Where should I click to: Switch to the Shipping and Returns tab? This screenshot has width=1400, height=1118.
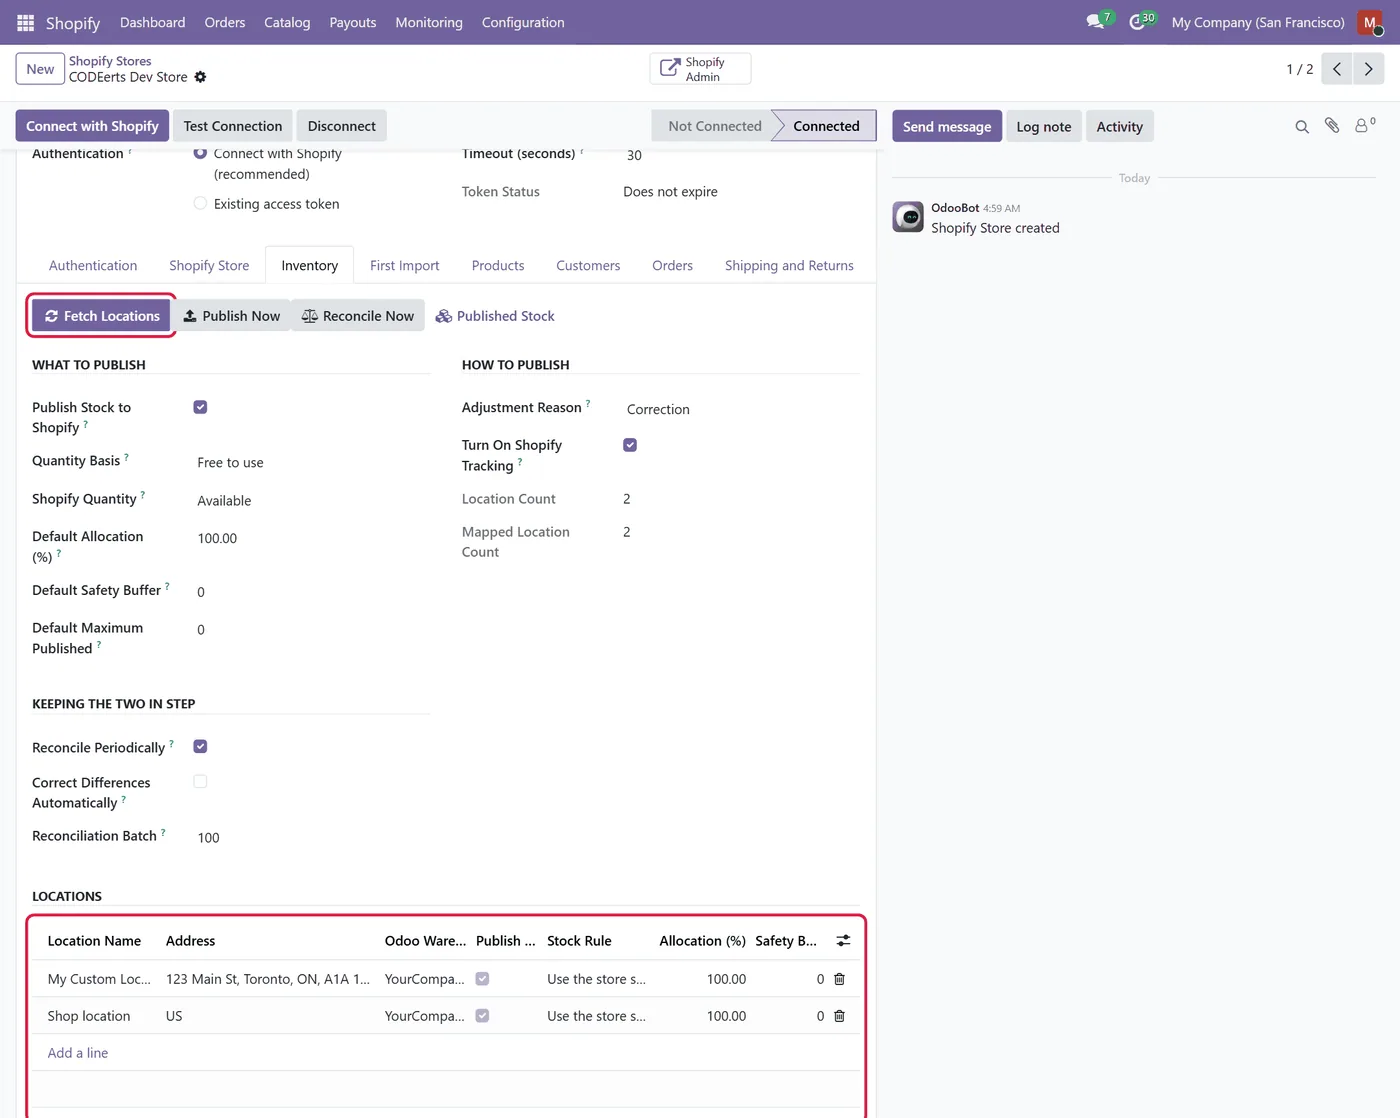(789, 265)
